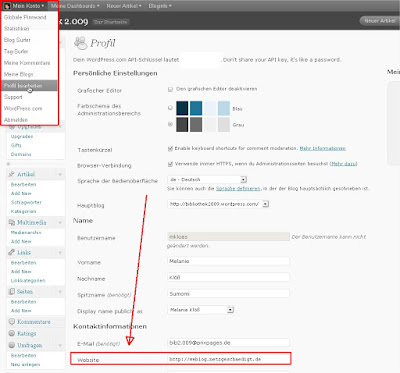This screenshot has height=373, width=400.
Task: Click the Nachname input field
Action: 228,277
